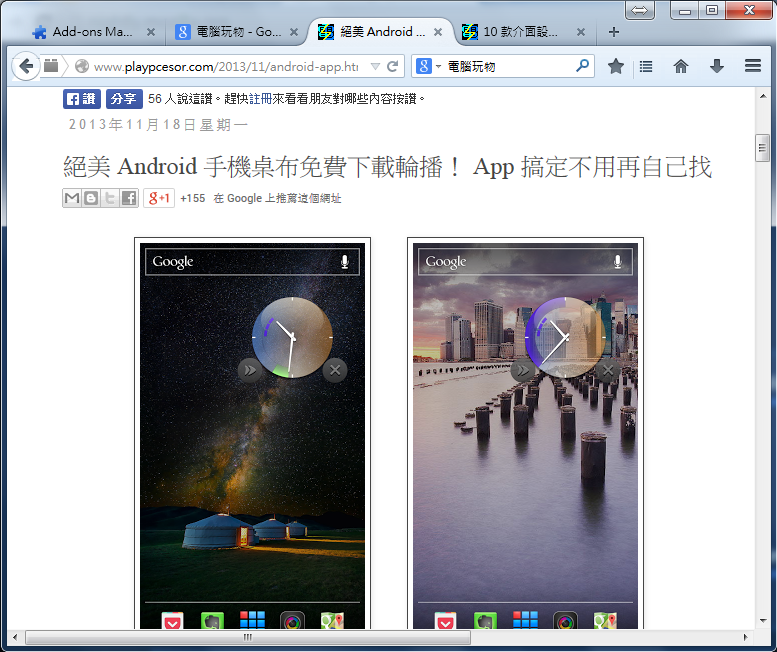777x652 pixels.
Task: Click the scroll up arrow
Action: tap(763, 96)
